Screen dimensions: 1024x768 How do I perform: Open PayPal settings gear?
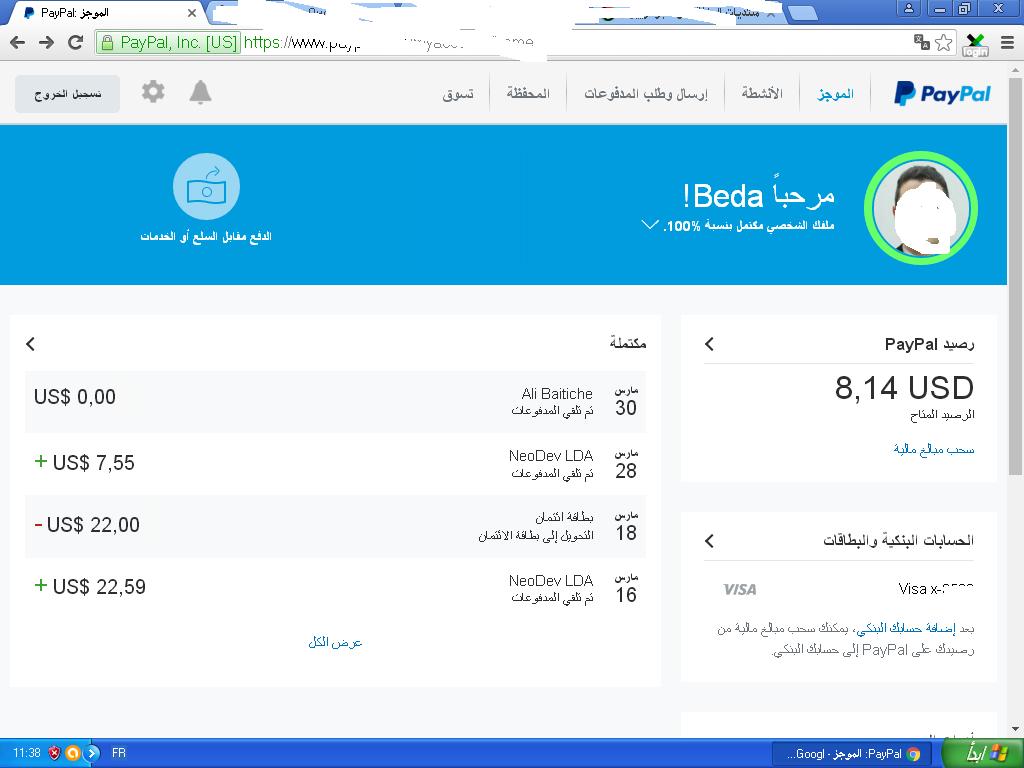[x=153, y=91]
